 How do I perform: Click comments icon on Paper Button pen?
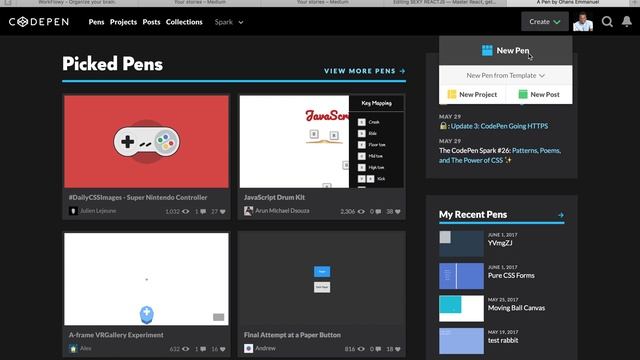click(x=378, y=349)
